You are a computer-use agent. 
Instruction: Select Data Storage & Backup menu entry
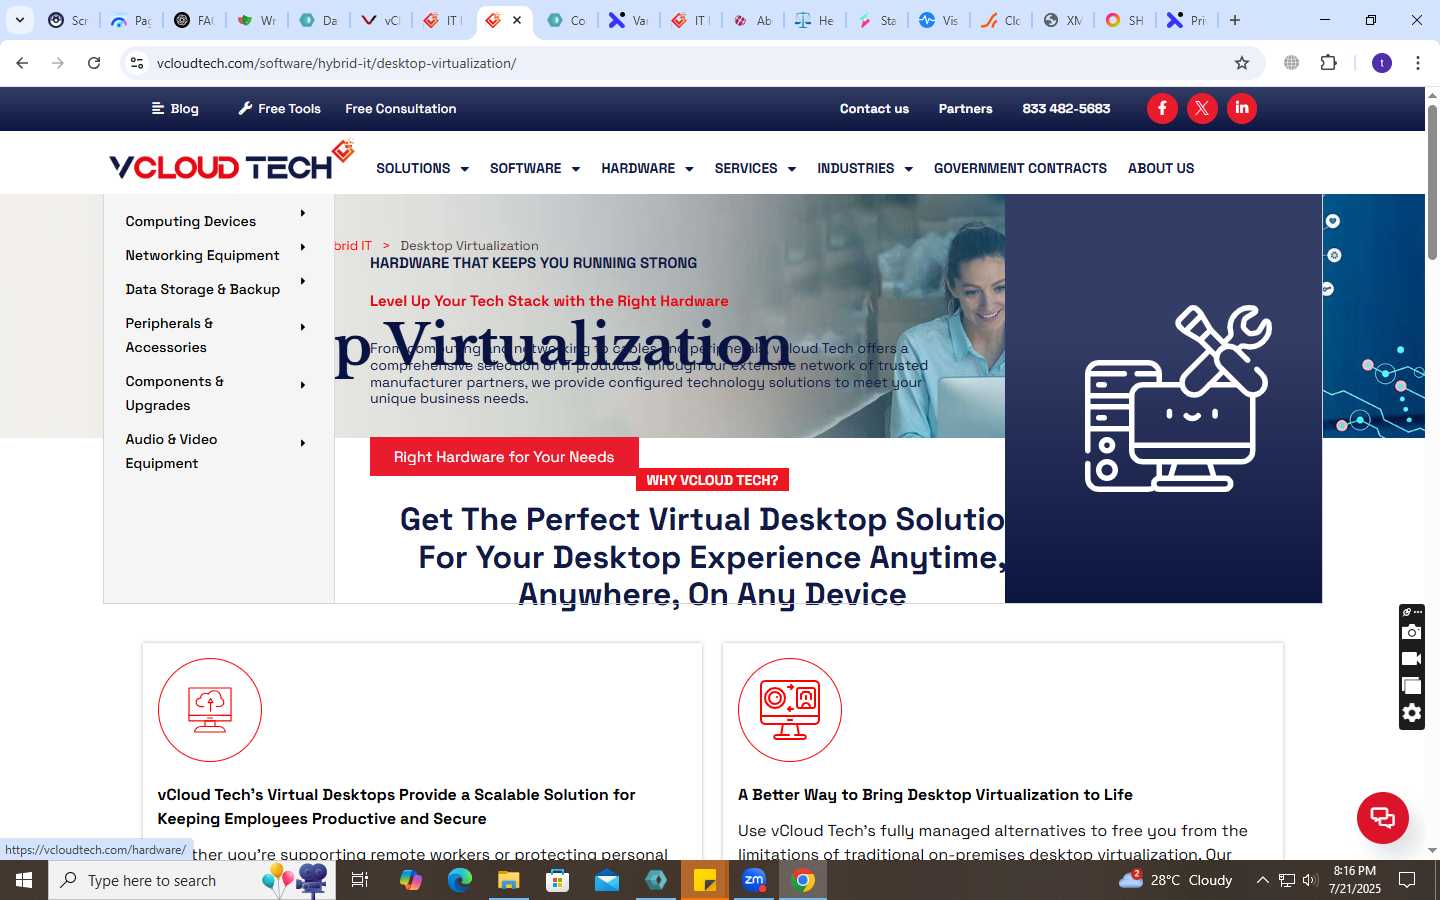(202, 289)
